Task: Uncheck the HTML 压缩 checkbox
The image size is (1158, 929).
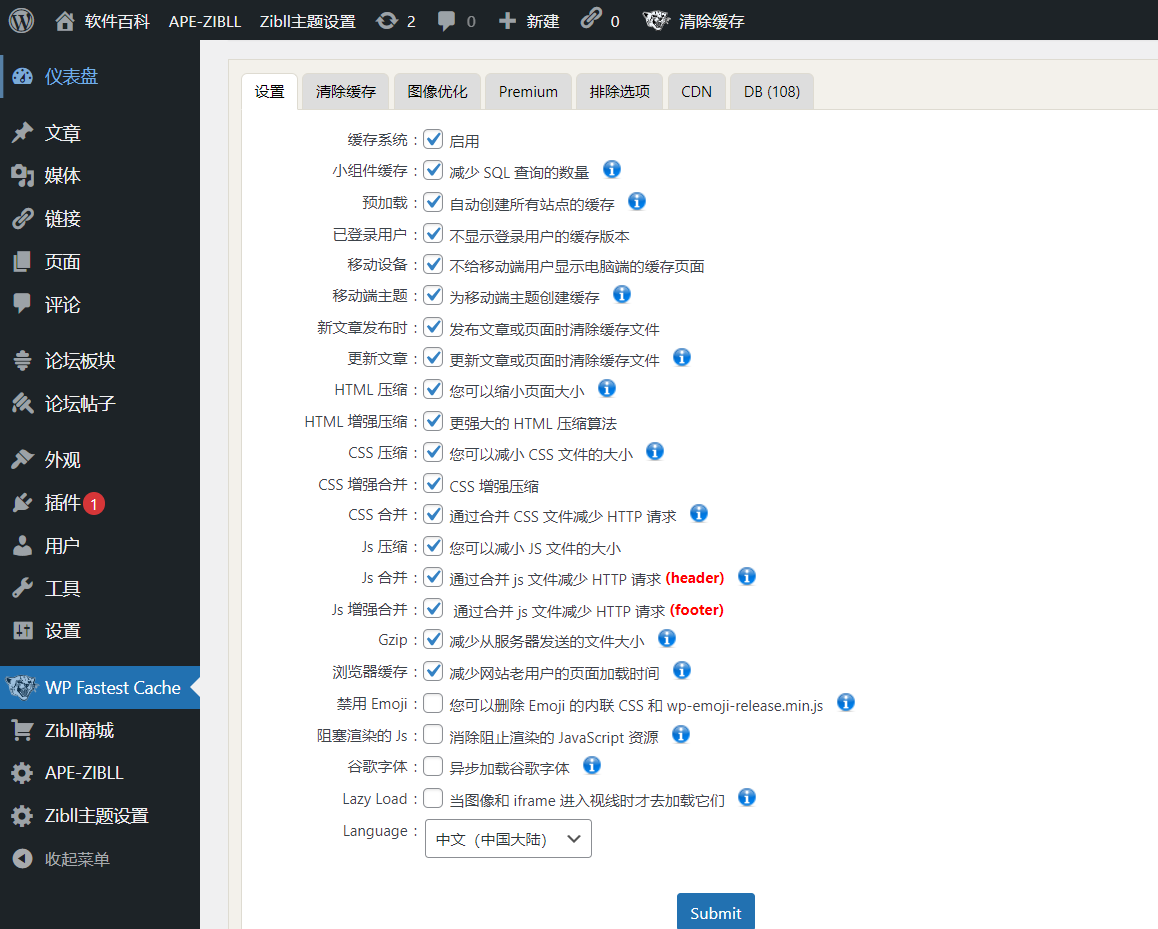Action: [x=433, y=390]
